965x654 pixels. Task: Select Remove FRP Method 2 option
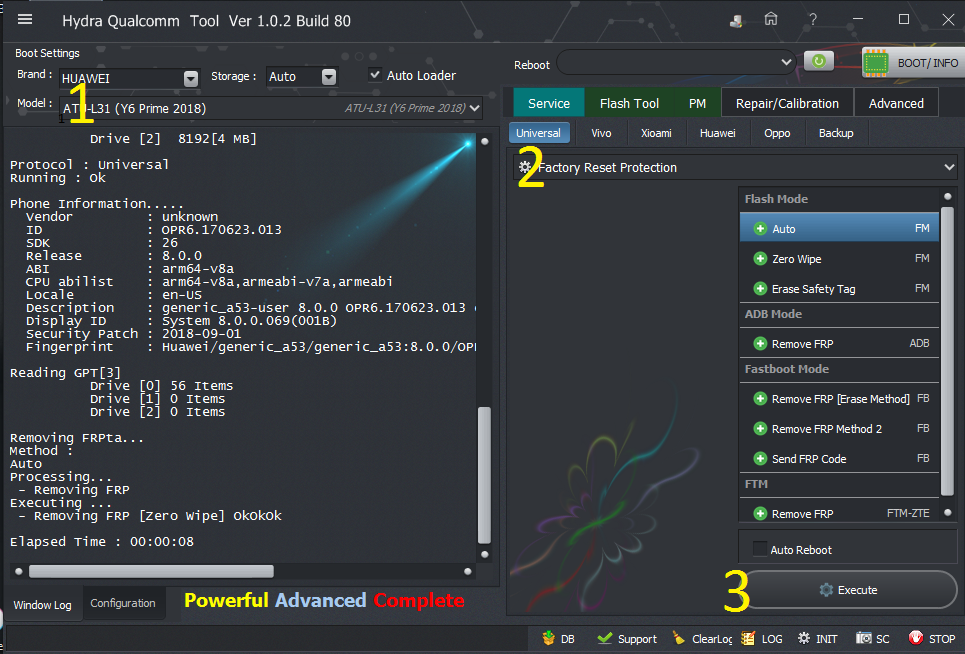[839, 429]
